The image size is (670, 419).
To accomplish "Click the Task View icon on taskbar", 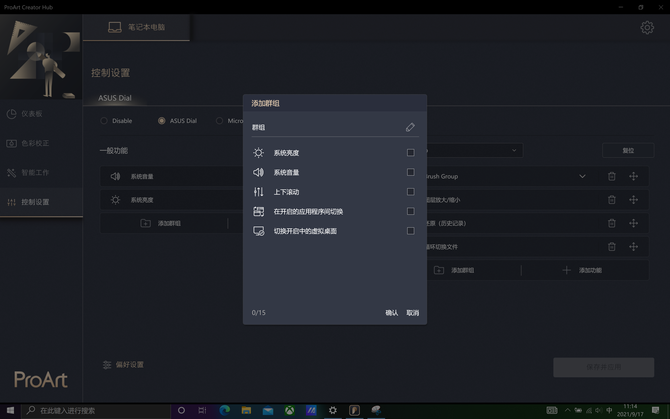I will 202,410.
